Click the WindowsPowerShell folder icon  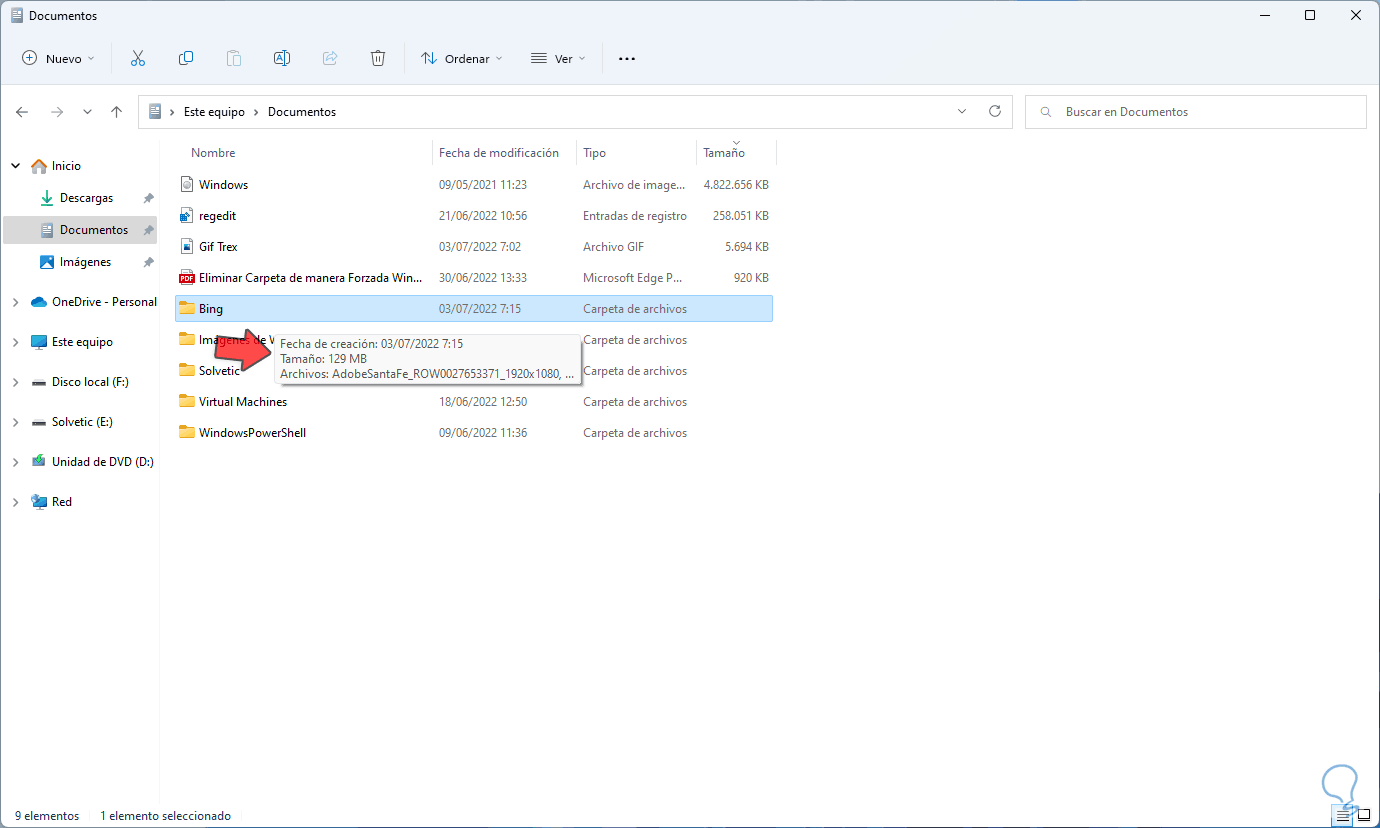point(186,433)
